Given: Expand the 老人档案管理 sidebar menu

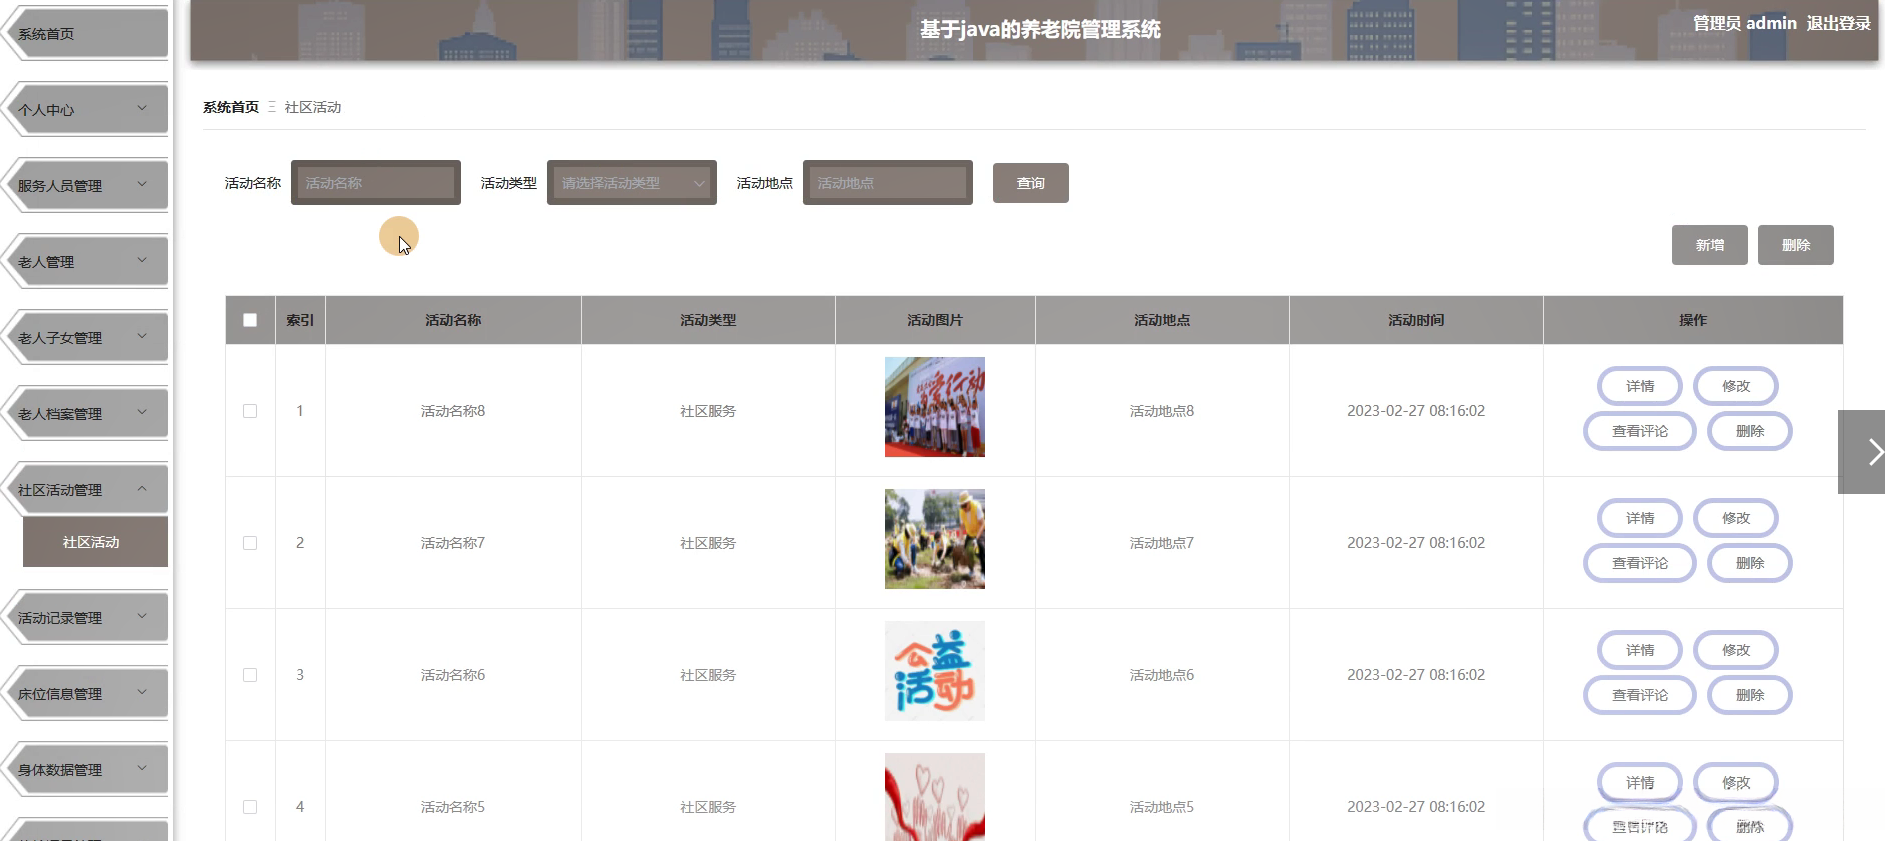Looking at the screenshot, I should (86, 414).
